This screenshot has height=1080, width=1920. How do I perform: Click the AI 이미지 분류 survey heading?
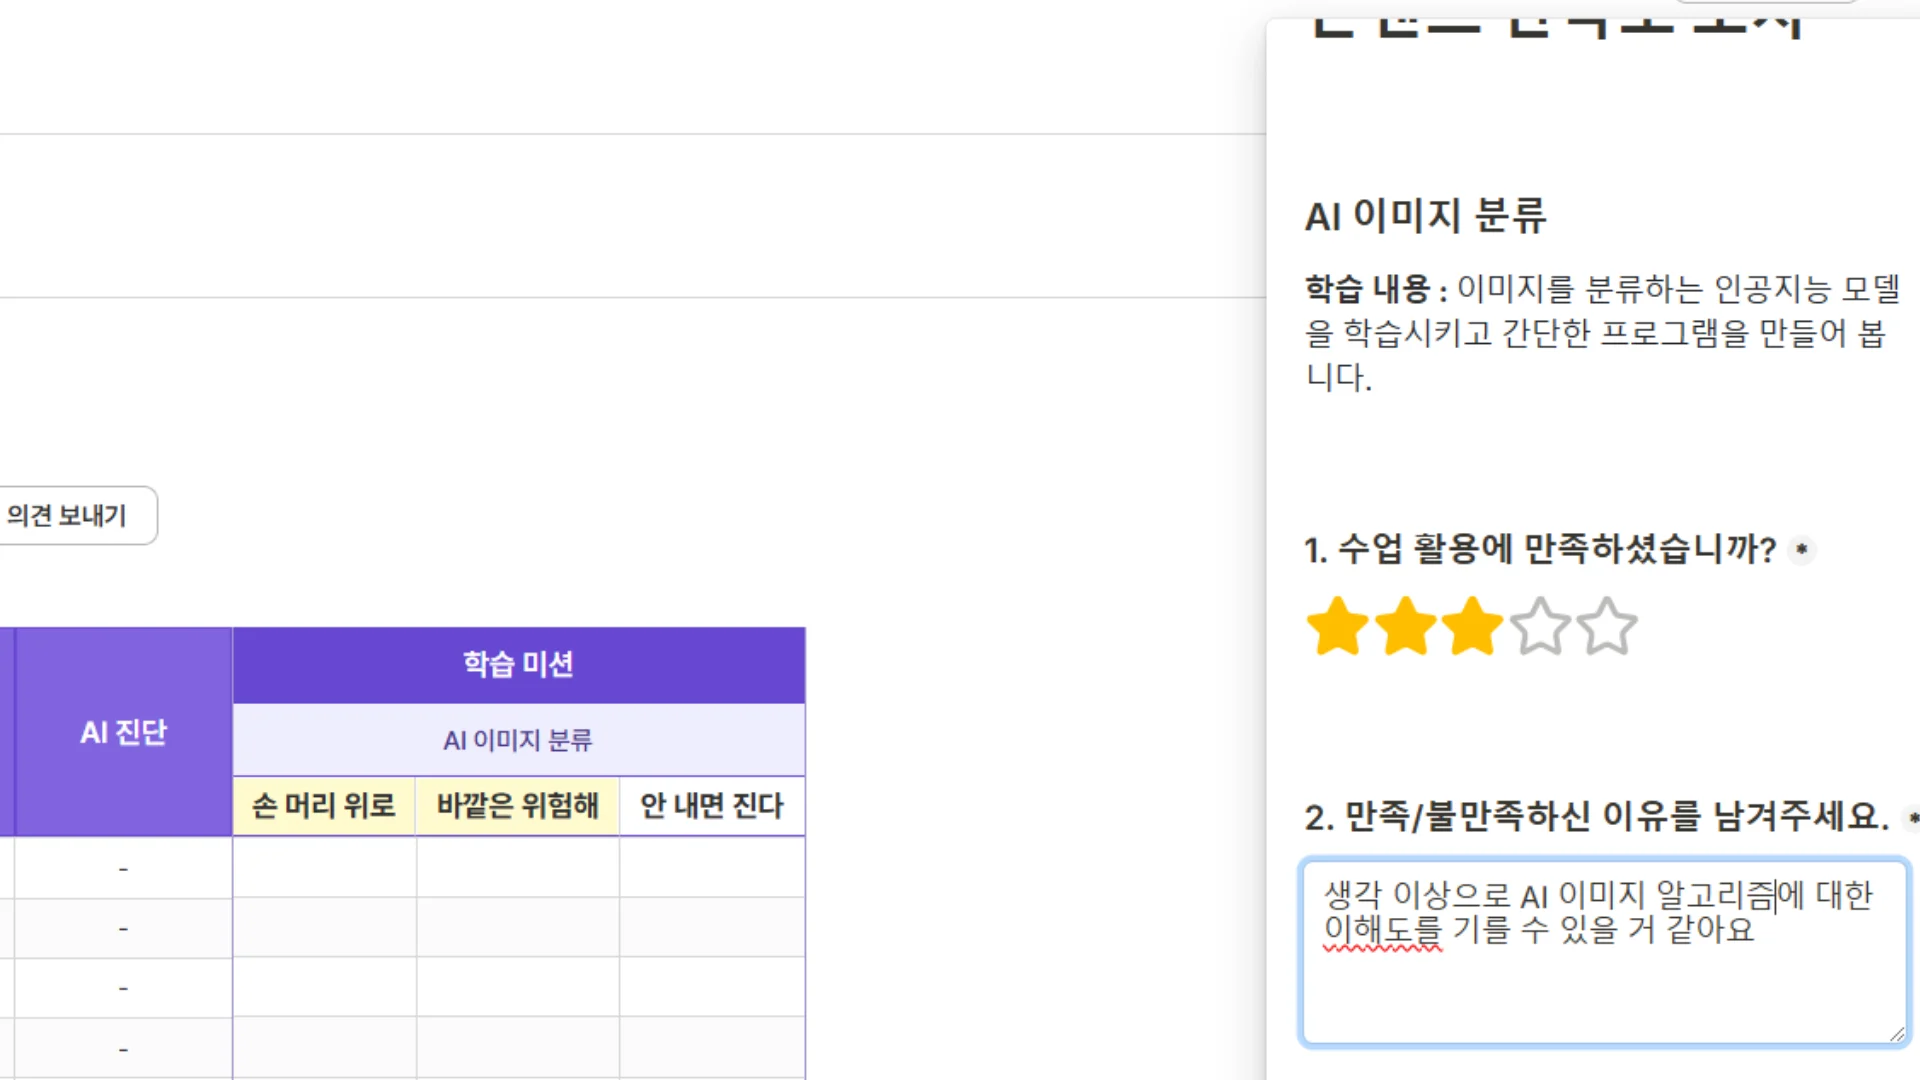pos(1425,215)
